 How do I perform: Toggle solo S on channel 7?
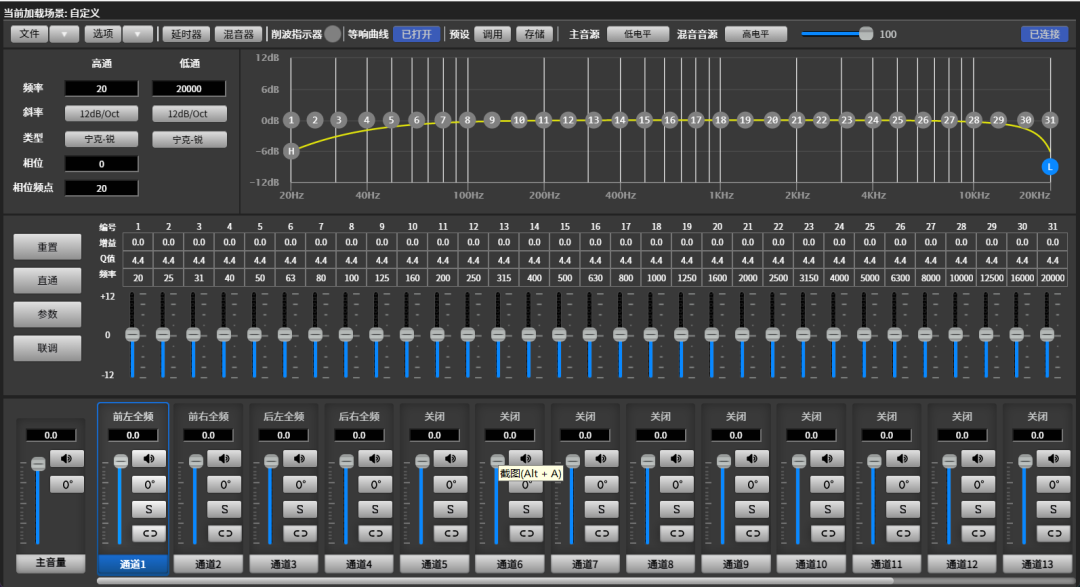(601, 509)
